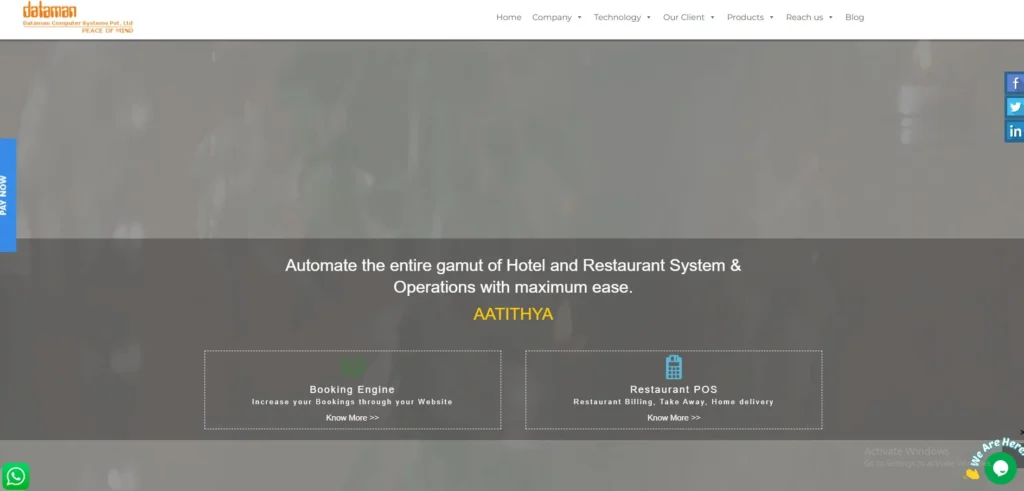Expand the Our Client dropdown arrow
Viewport: 1024px width, 491px height.
click(712, 18)
